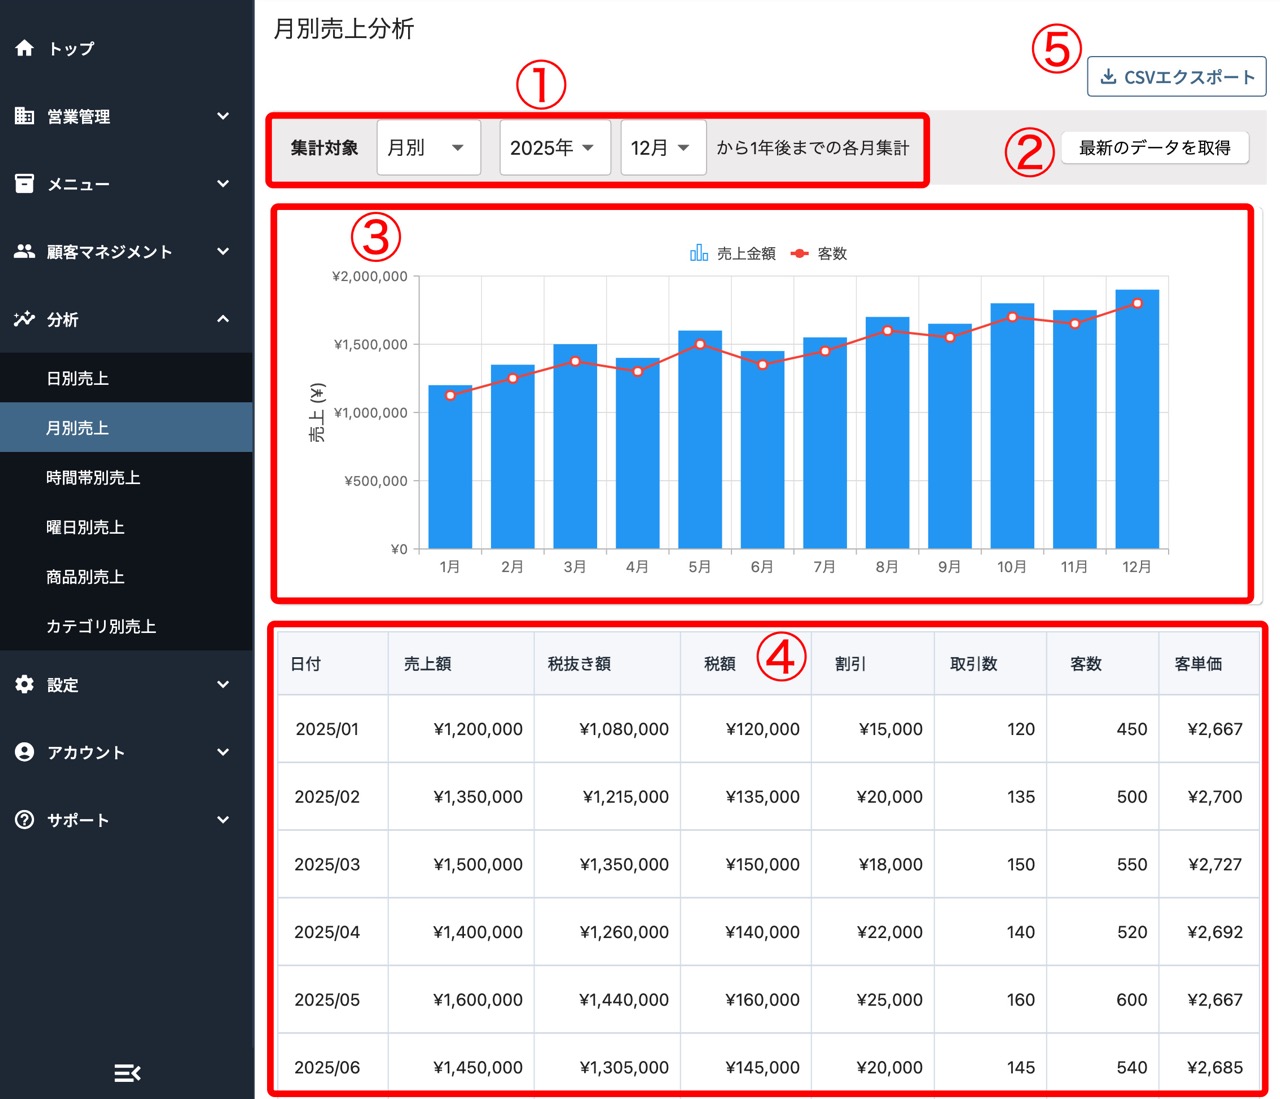1280x1099 pixels.
Task: Click the user circle icon for アカウント
Action: pyautogui.click(x=25, y=752)
